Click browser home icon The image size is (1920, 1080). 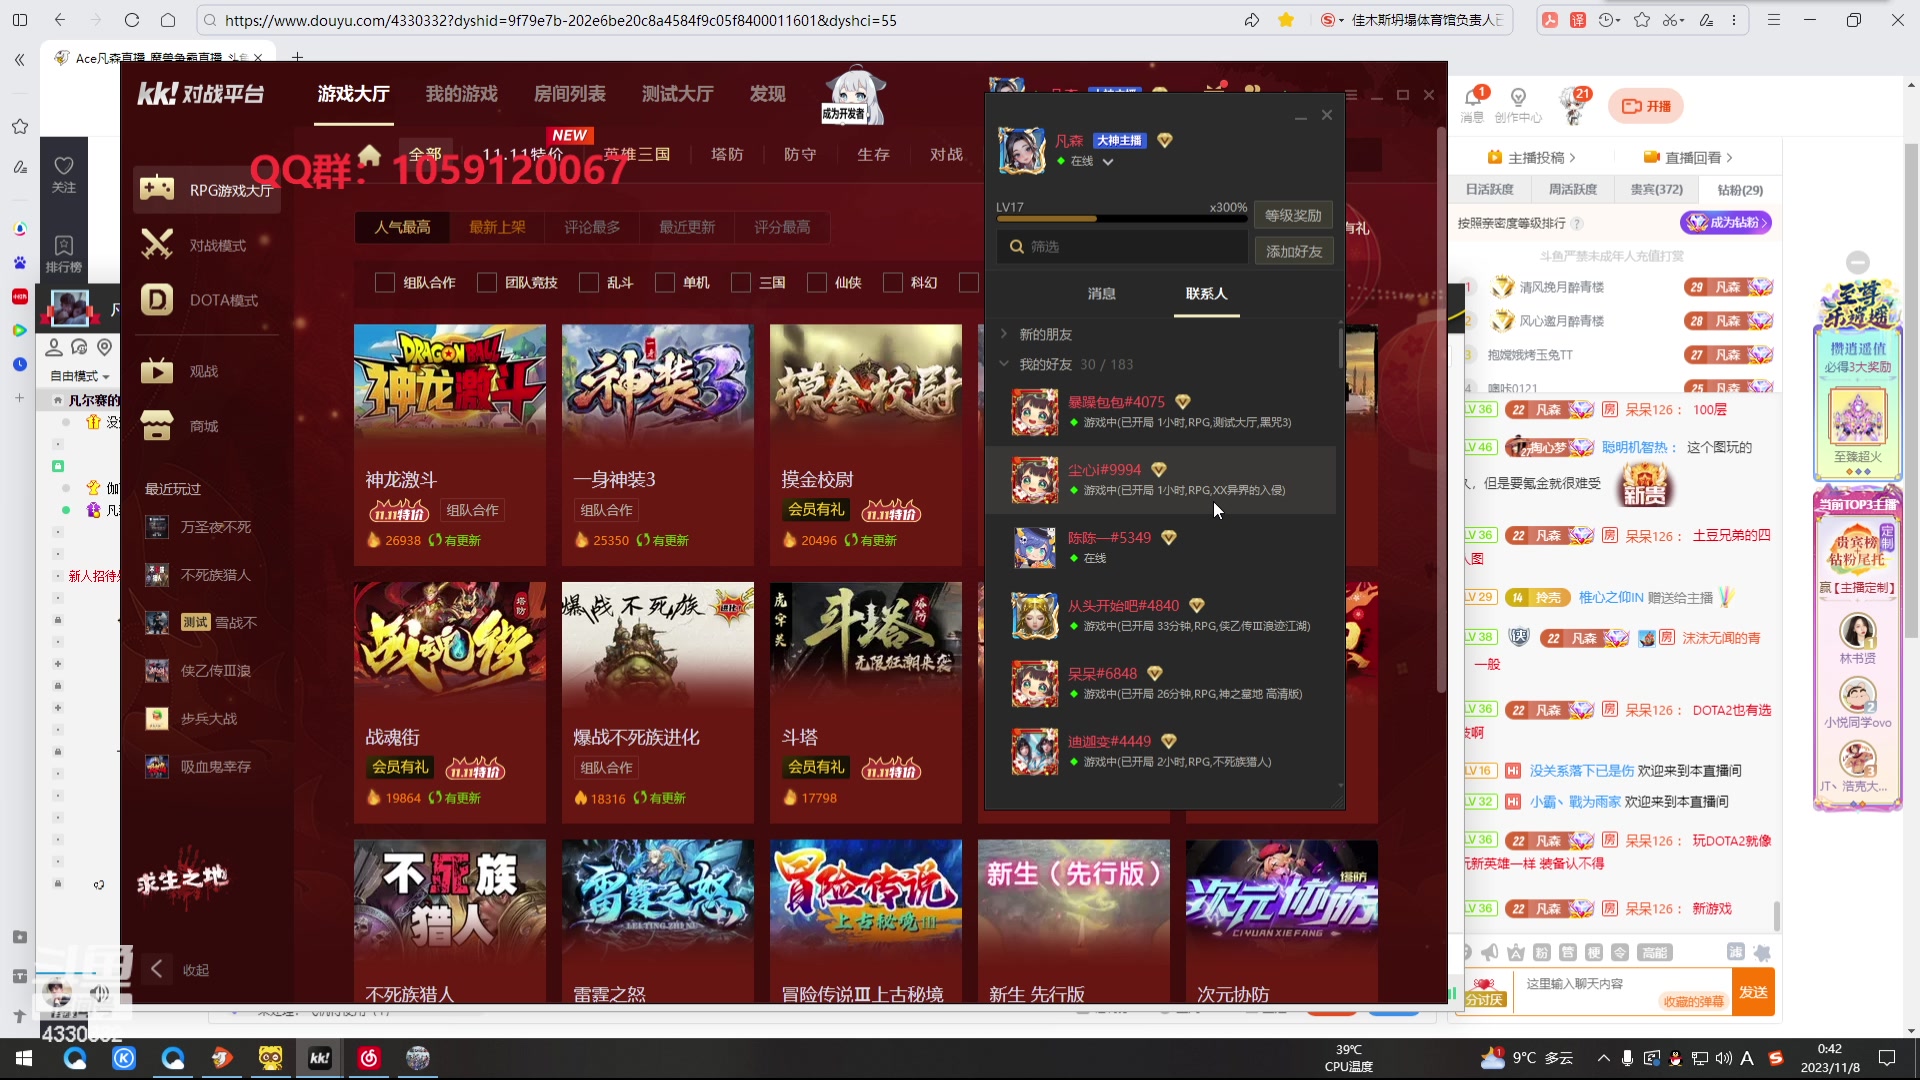(168, 20)
